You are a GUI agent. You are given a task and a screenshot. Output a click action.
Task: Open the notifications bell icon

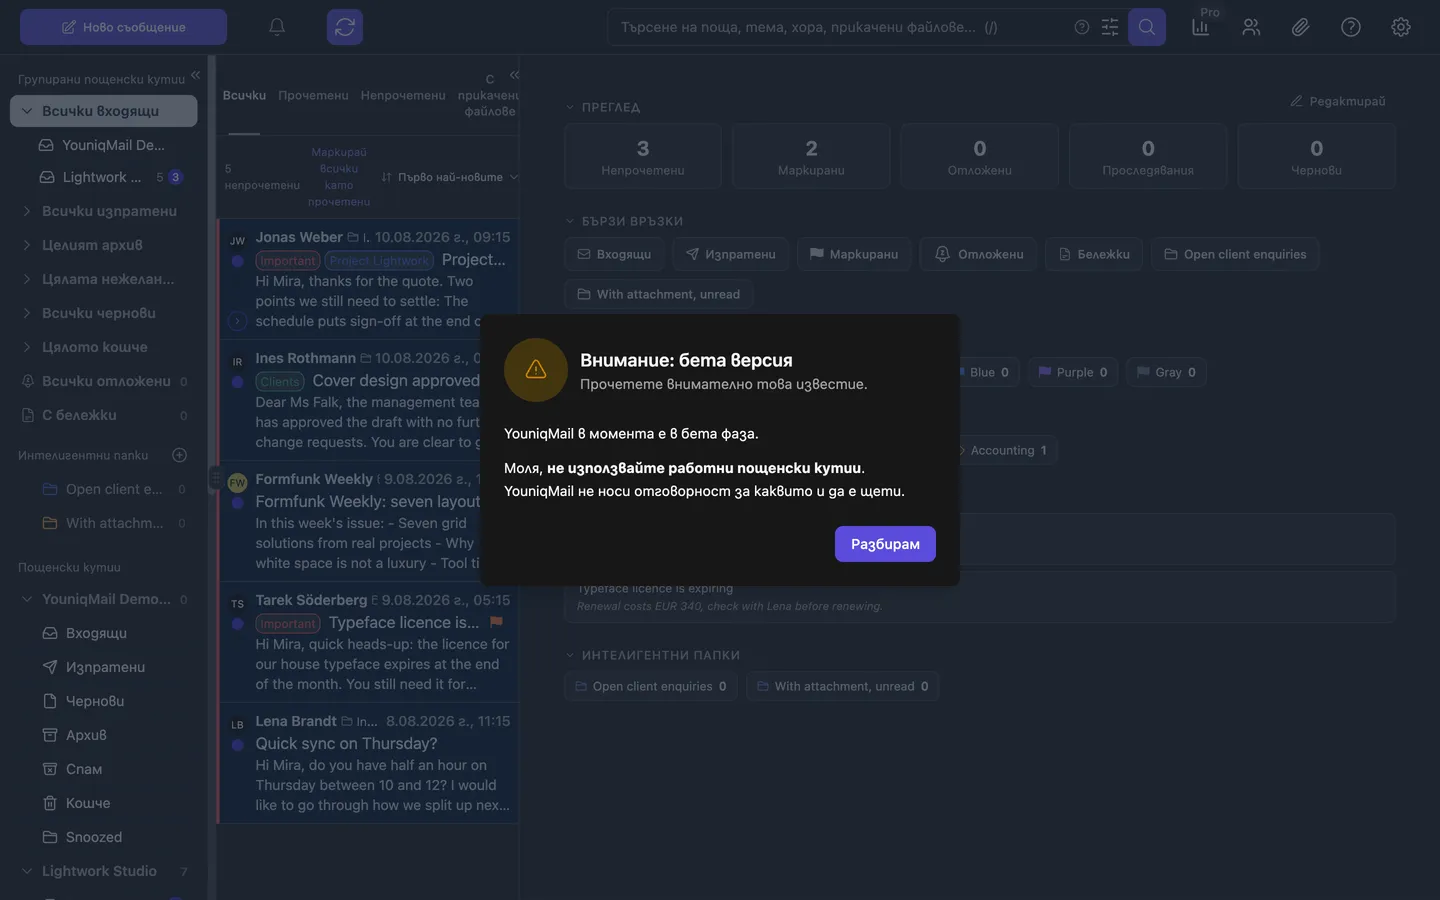(x=277, y=27)
